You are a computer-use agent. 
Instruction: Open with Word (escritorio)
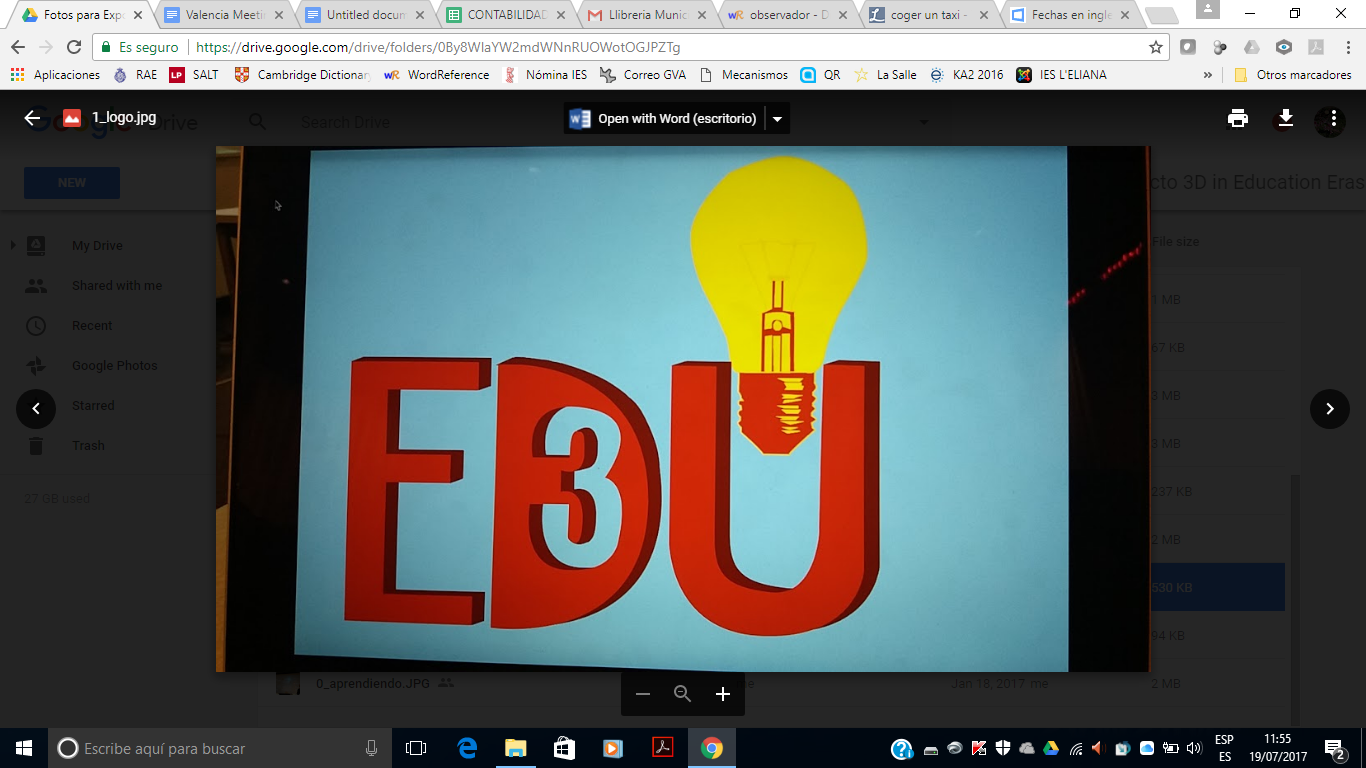click(664, 119)
